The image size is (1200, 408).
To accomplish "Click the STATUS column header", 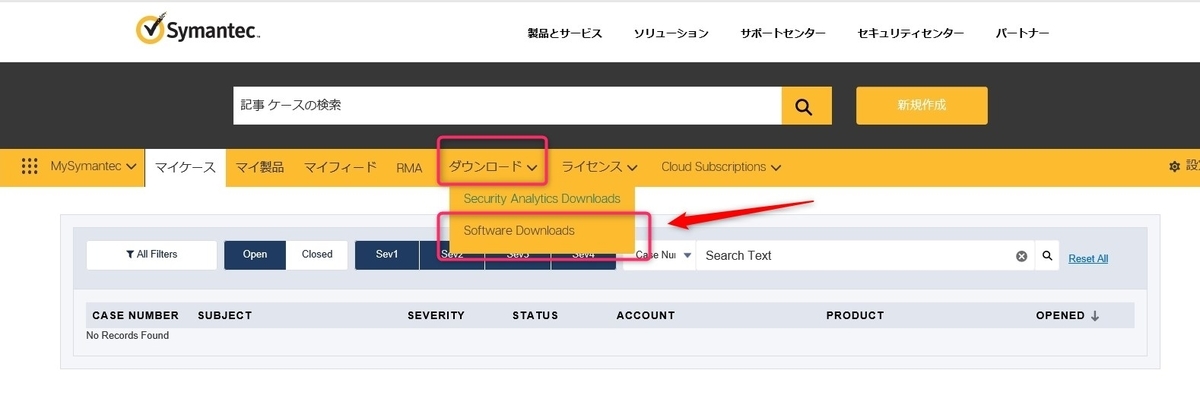I will point(535,315).
